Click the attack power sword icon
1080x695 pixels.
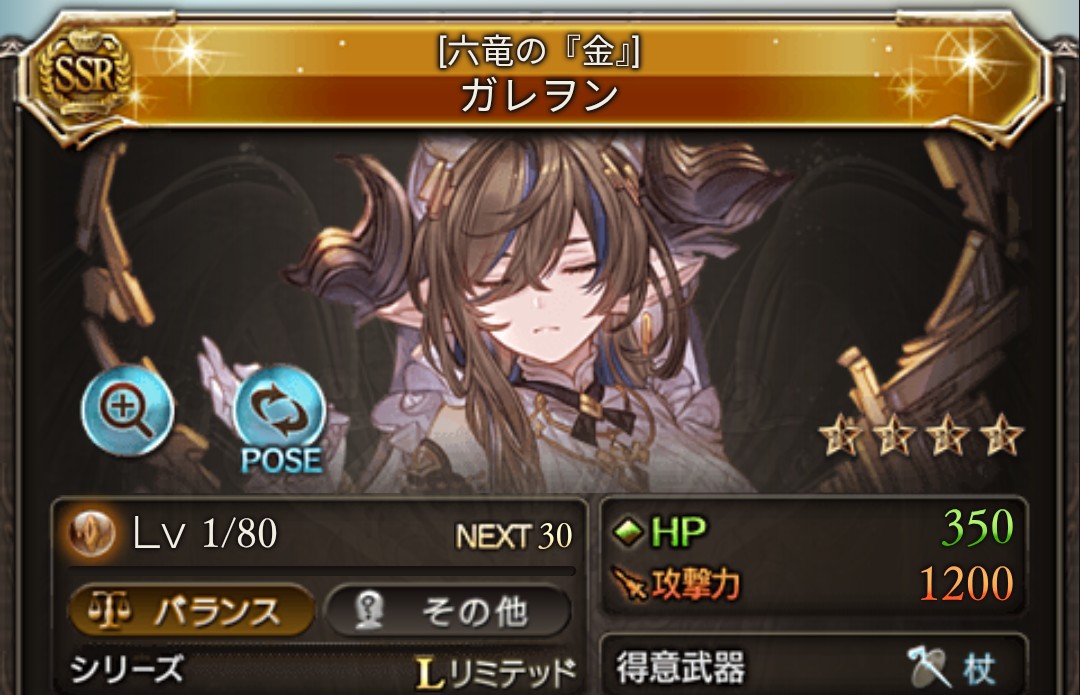[x=629, y=584]
